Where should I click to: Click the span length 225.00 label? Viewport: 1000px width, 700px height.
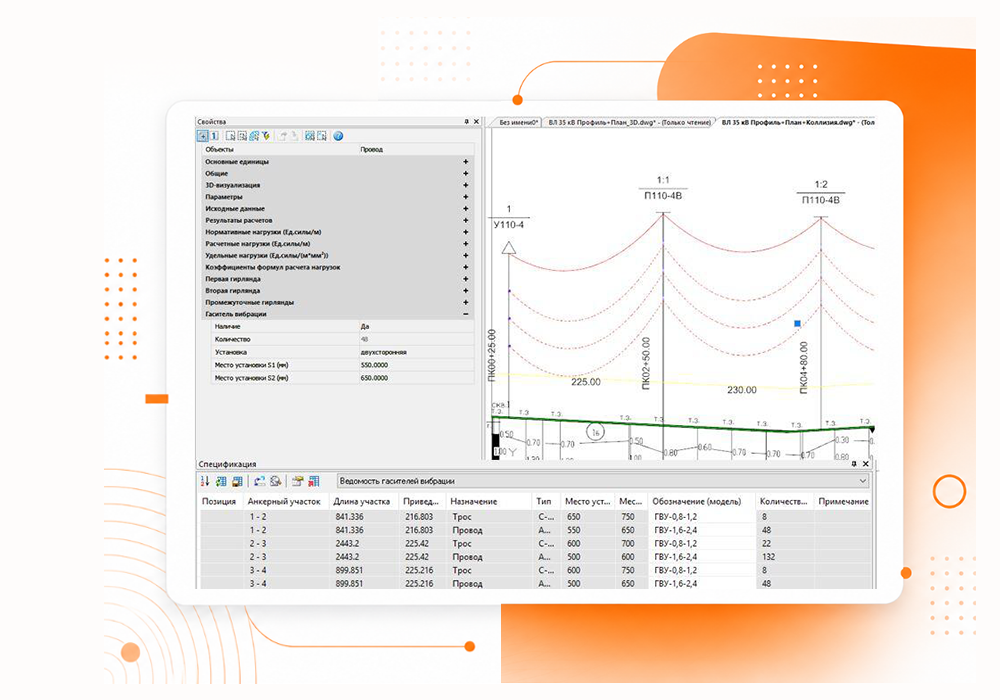(x=585, y=382)
